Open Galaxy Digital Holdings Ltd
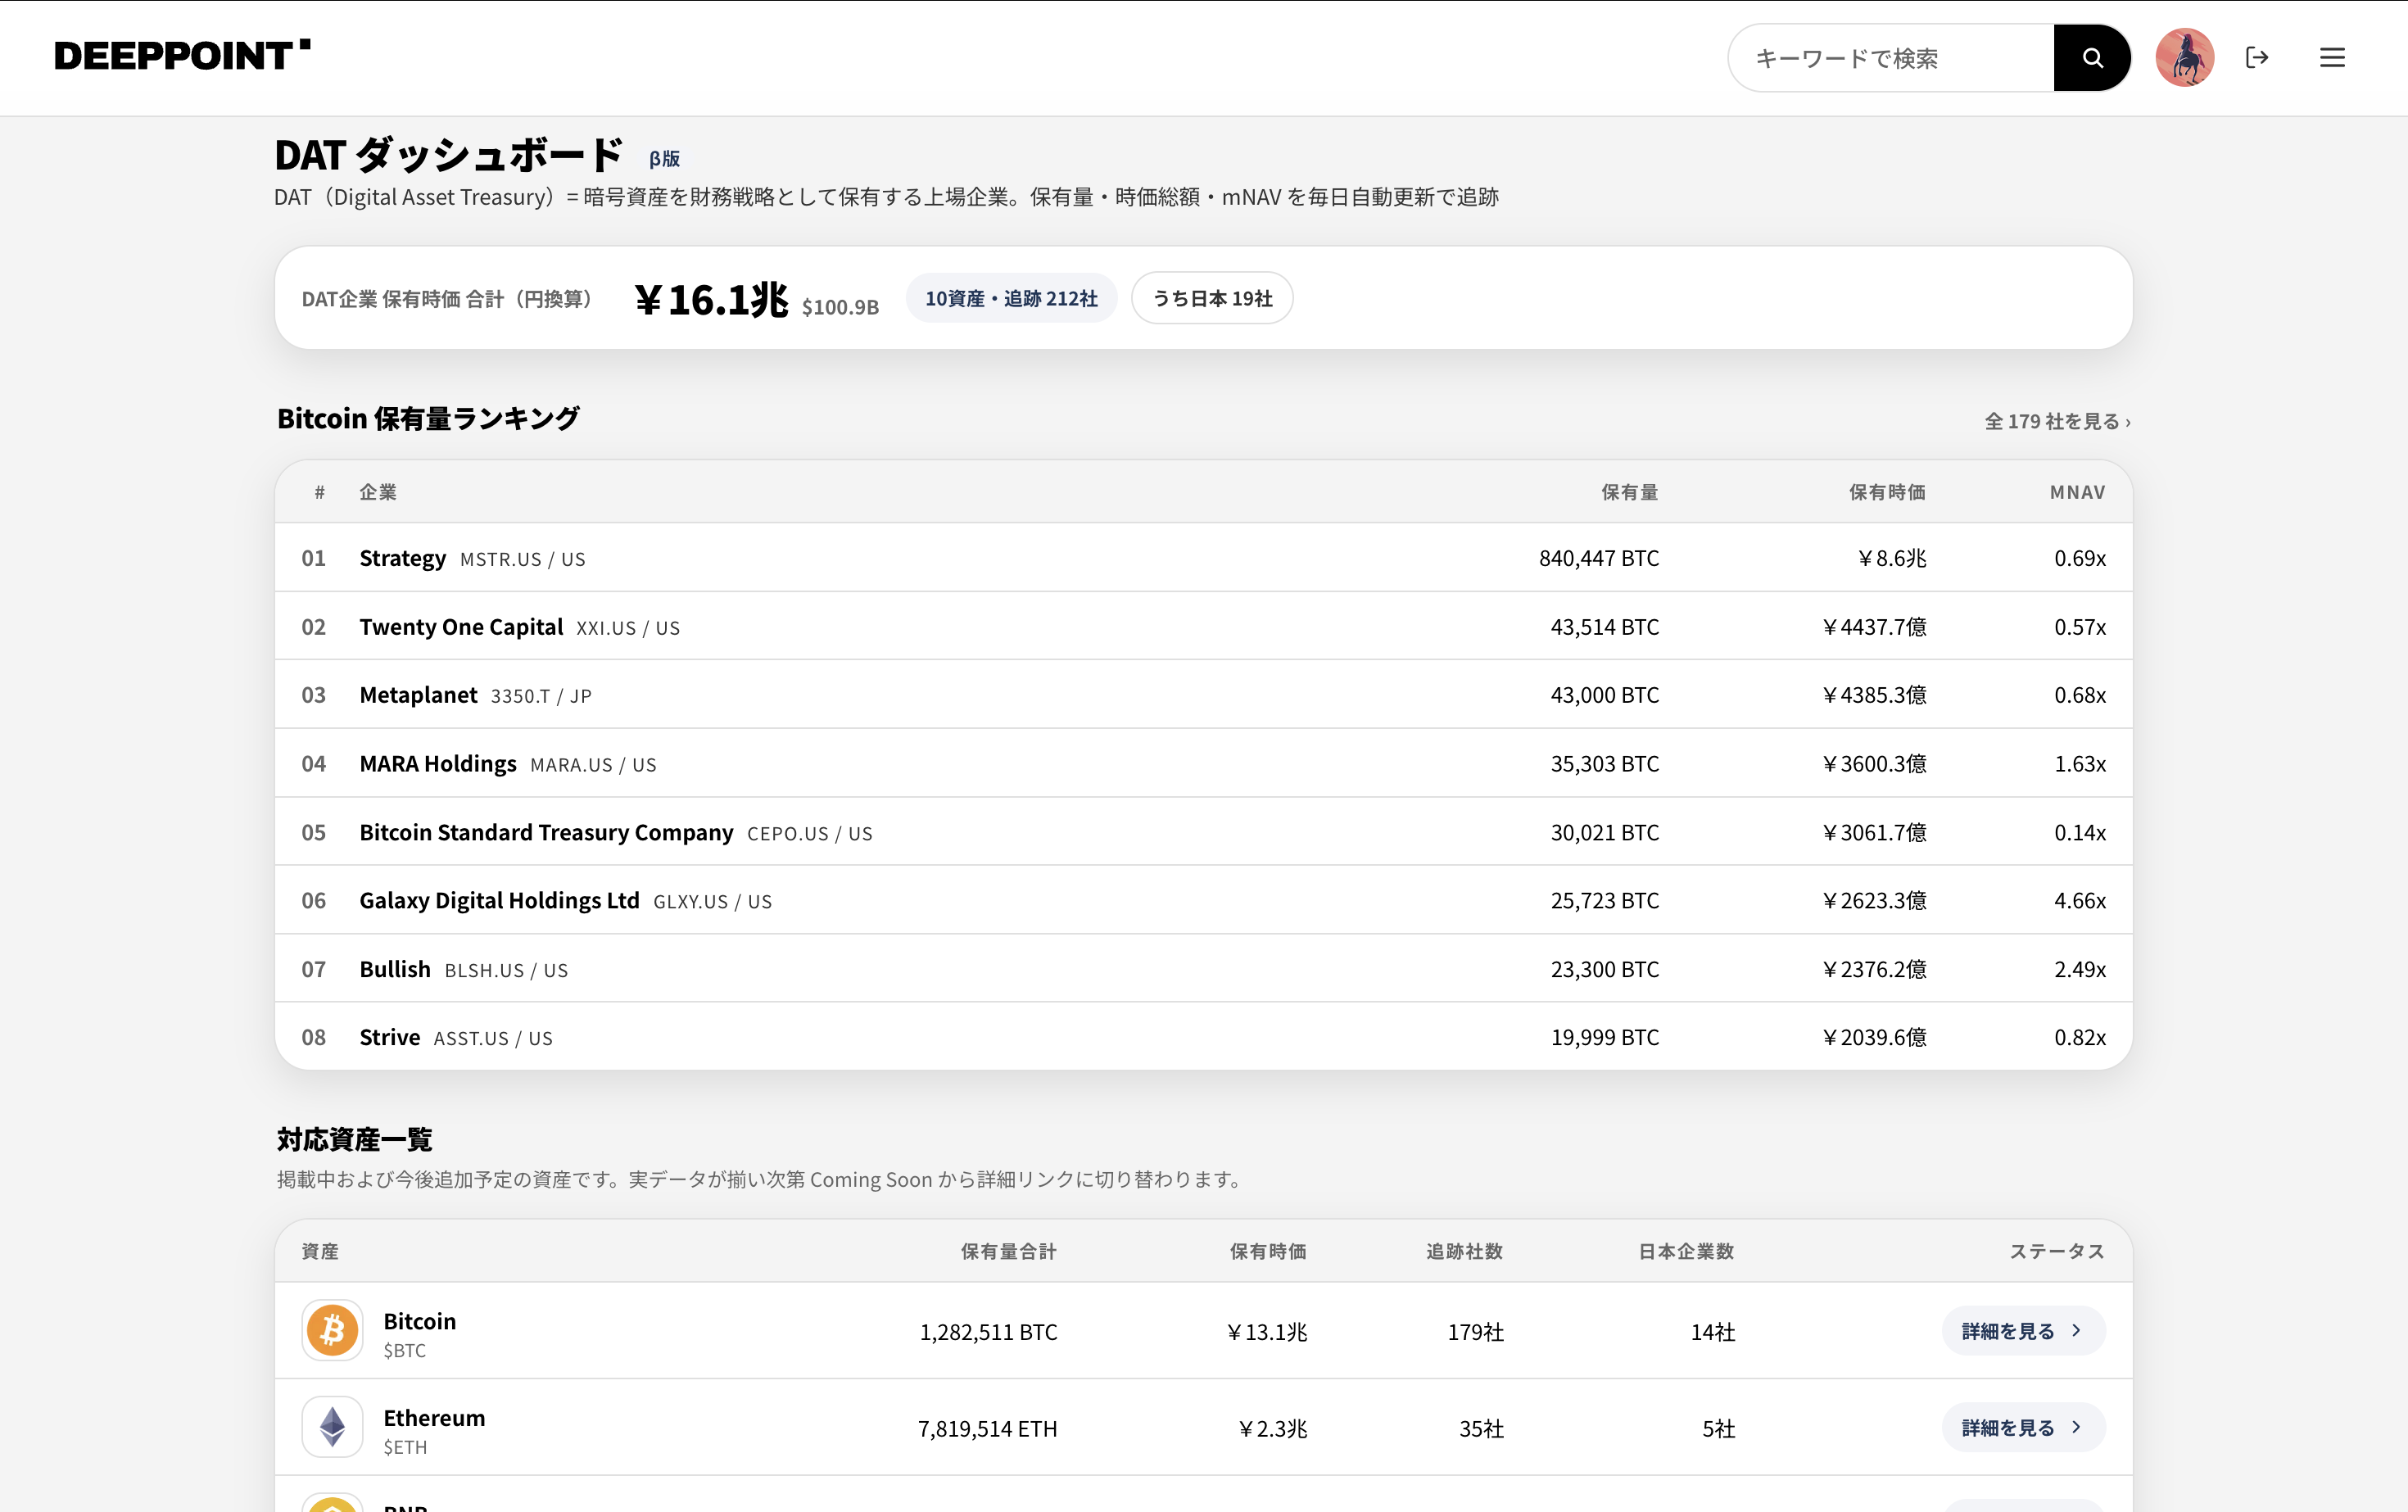2408x1512 pixels. click(1204, 901)
